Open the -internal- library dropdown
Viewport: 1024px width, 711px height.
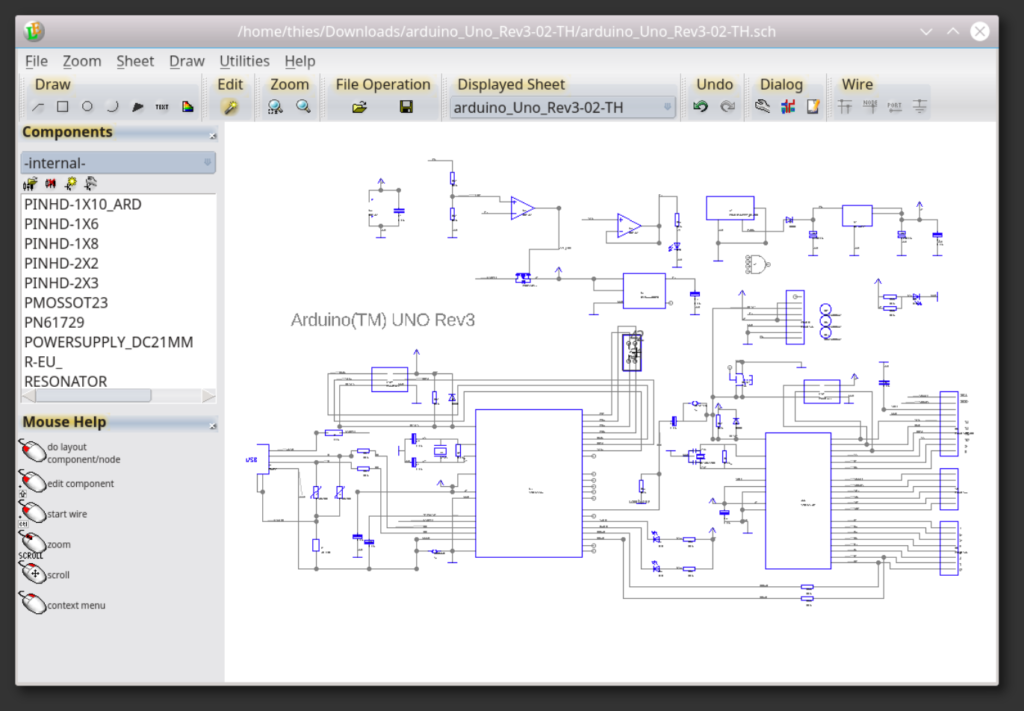[117, 162]
